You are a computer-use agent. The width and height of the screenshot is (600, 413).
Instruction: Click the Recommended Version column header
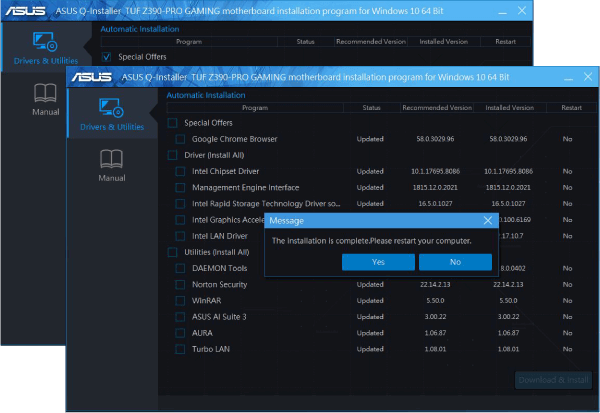click(x=437, y=107)
